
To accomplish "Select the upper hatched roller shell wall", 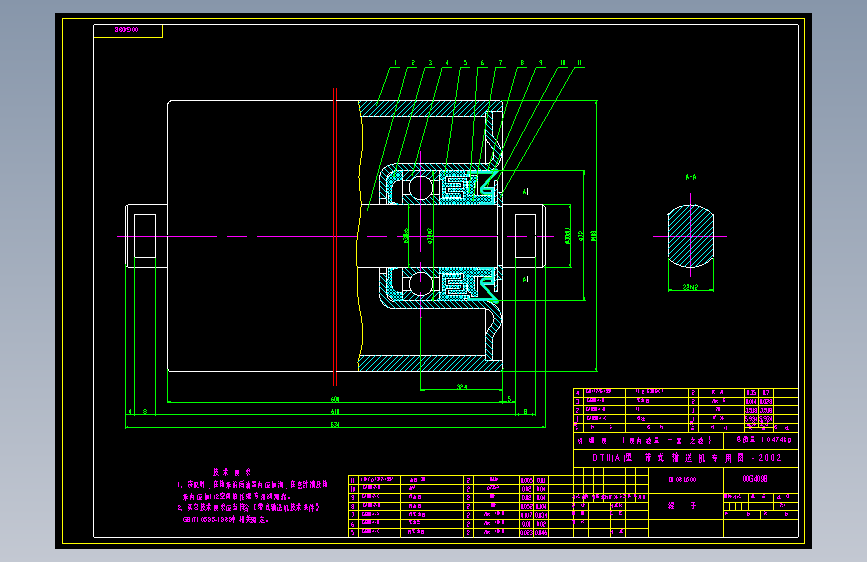I will (430, 108).
